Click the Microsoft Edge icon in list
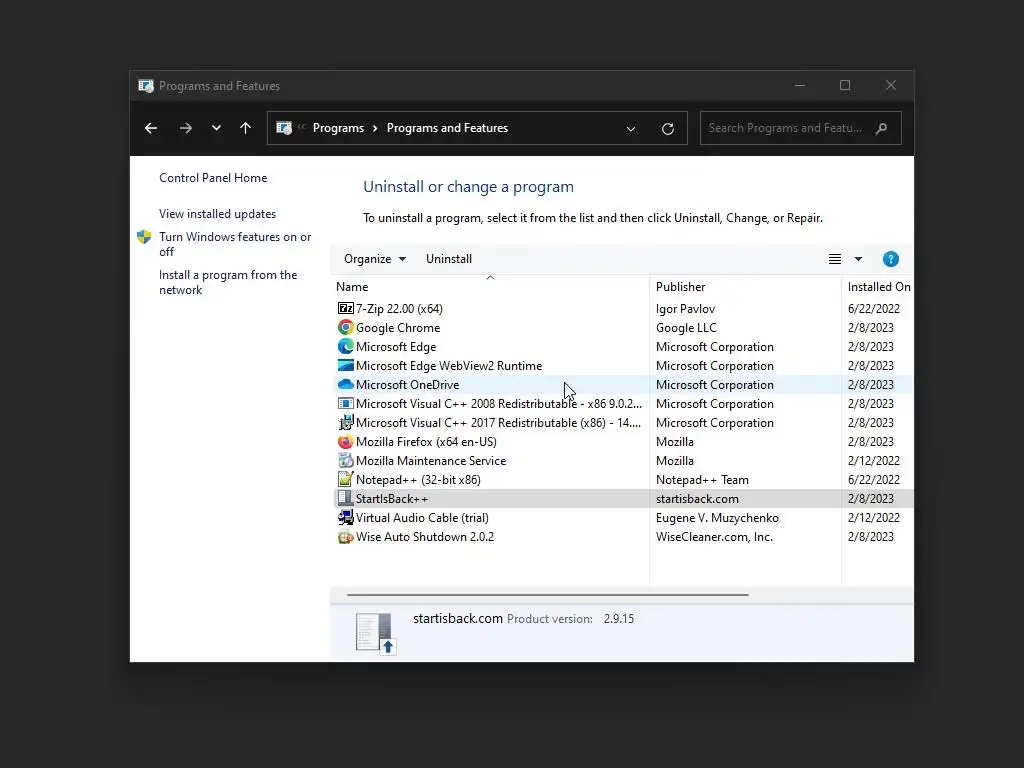This screenshot has width=1024, height=768. (x=345, y=346)
